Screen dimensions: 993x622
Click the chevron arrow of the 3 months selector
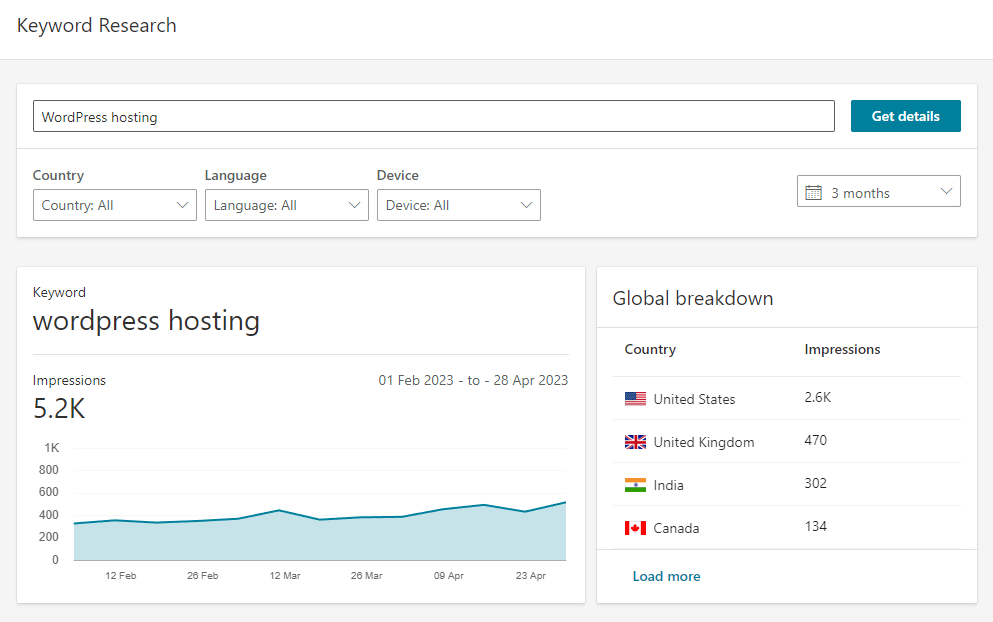(947, 191)
